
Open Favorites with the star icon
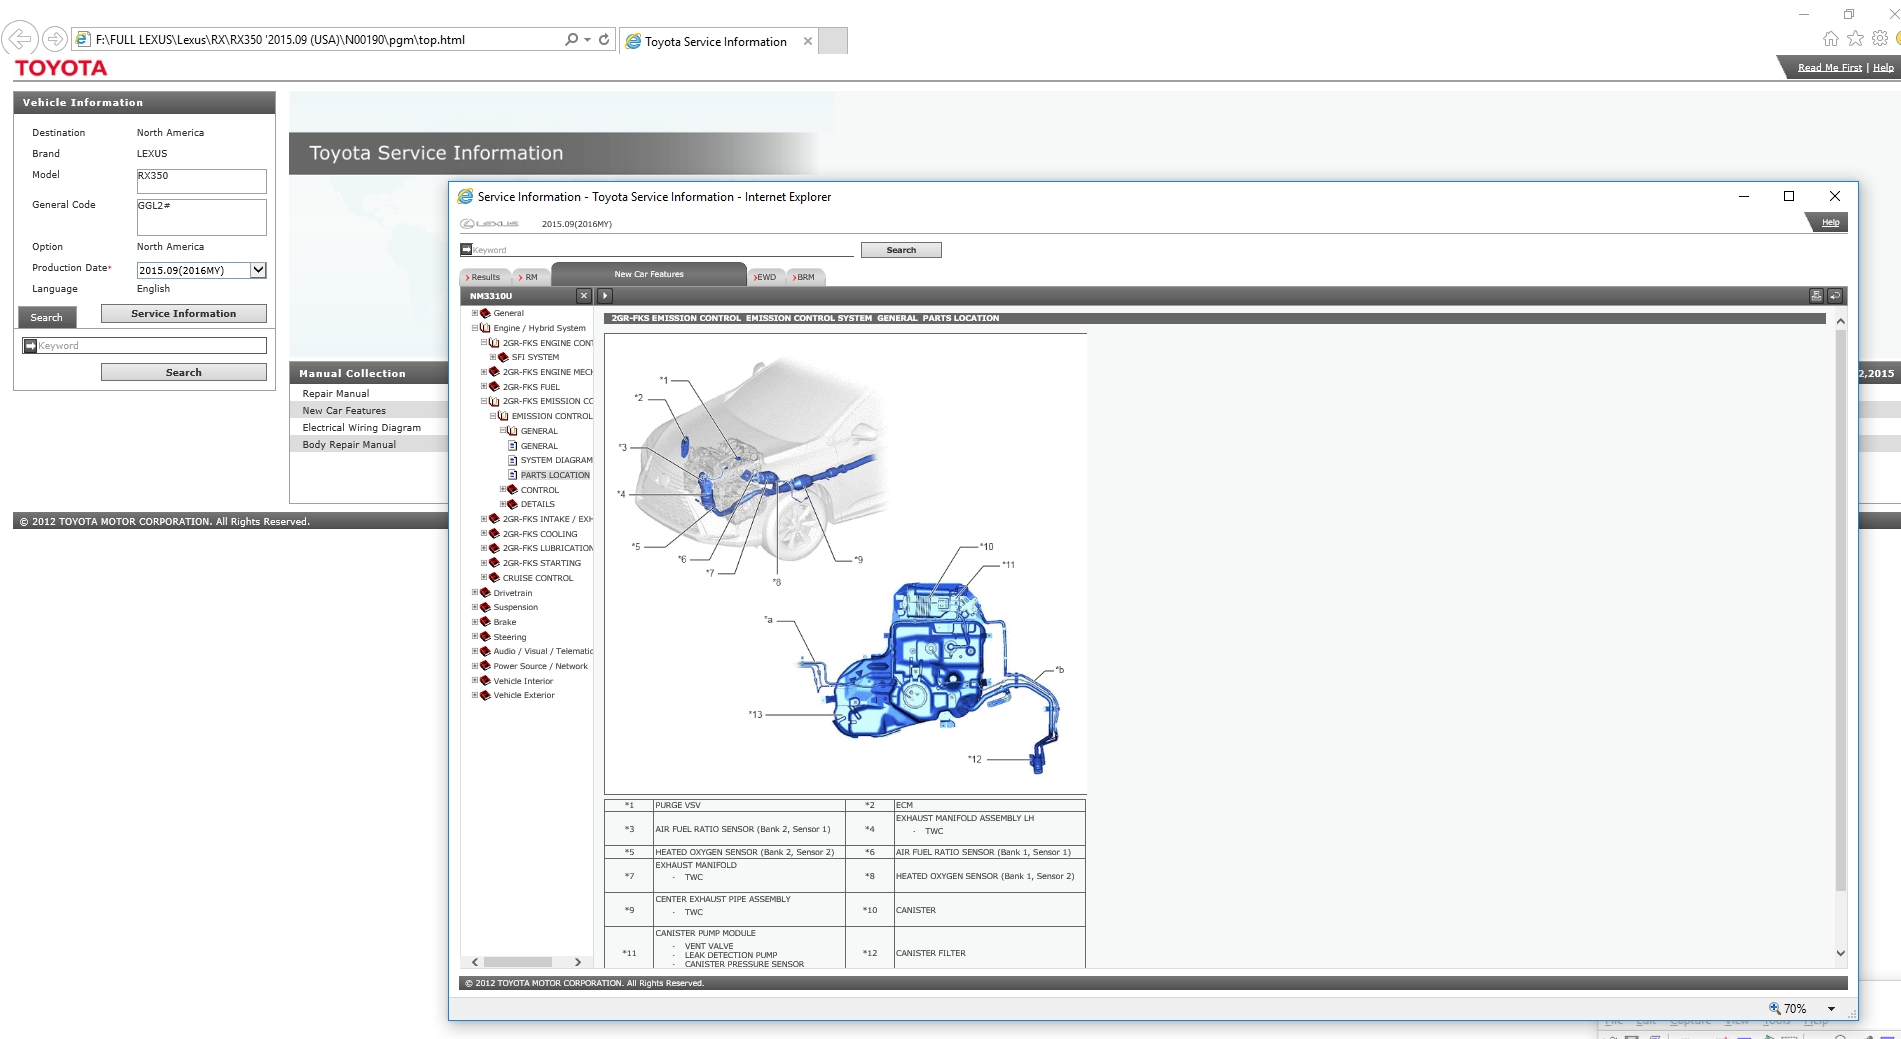tap(1855, 39)
